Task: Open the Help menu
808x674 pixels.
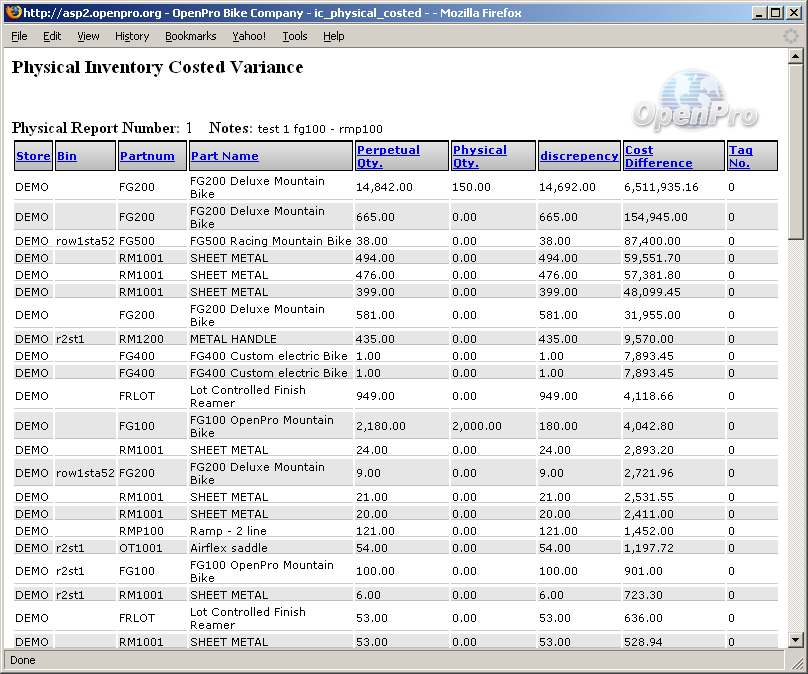Action: point(334,36)
